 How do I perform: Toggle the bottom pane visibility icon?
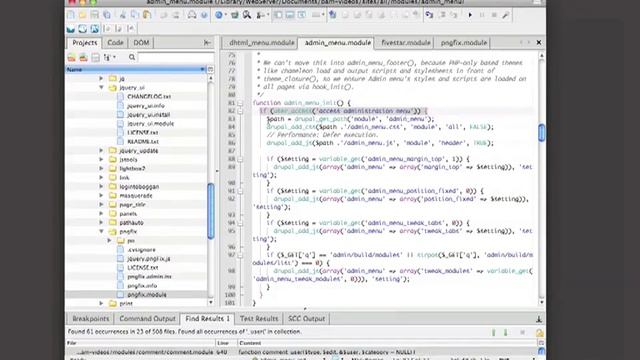coord(290,15)
